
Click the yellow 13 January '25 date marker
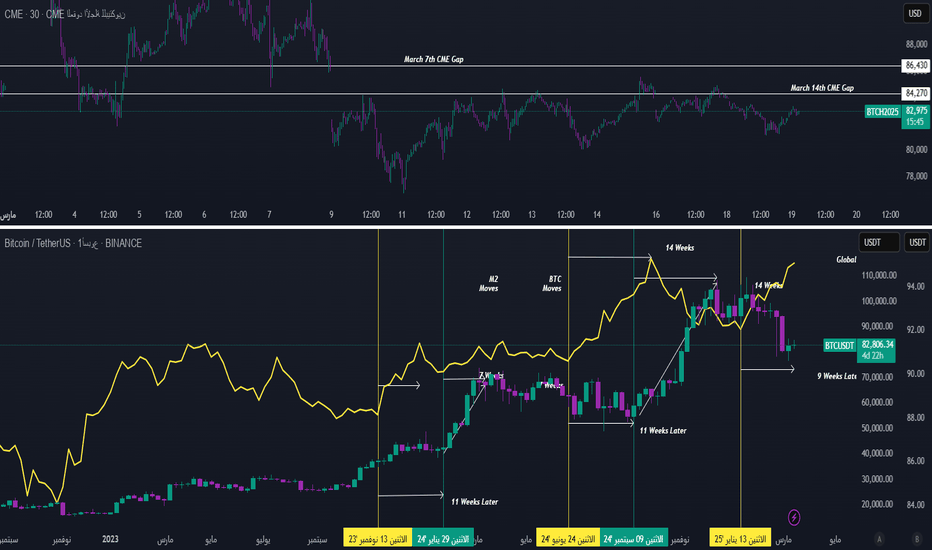pos(740,539)
